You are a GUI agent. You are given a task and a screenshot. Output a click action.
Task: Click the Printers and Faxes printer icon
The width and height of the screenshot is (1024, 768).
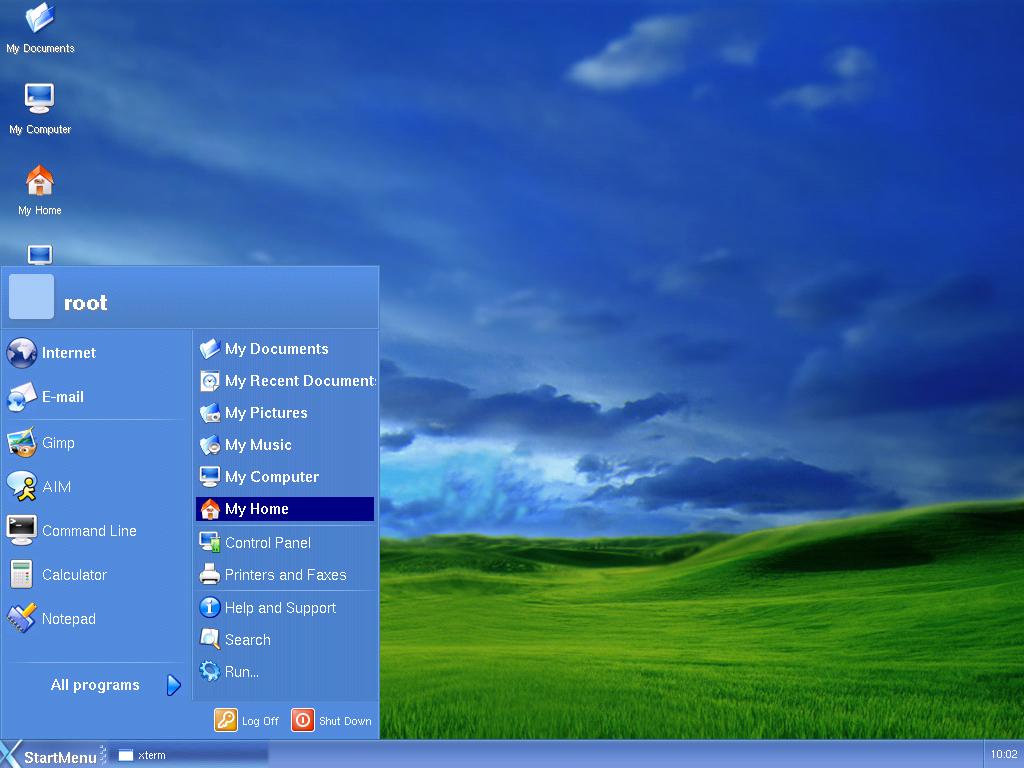pos(210,574)
